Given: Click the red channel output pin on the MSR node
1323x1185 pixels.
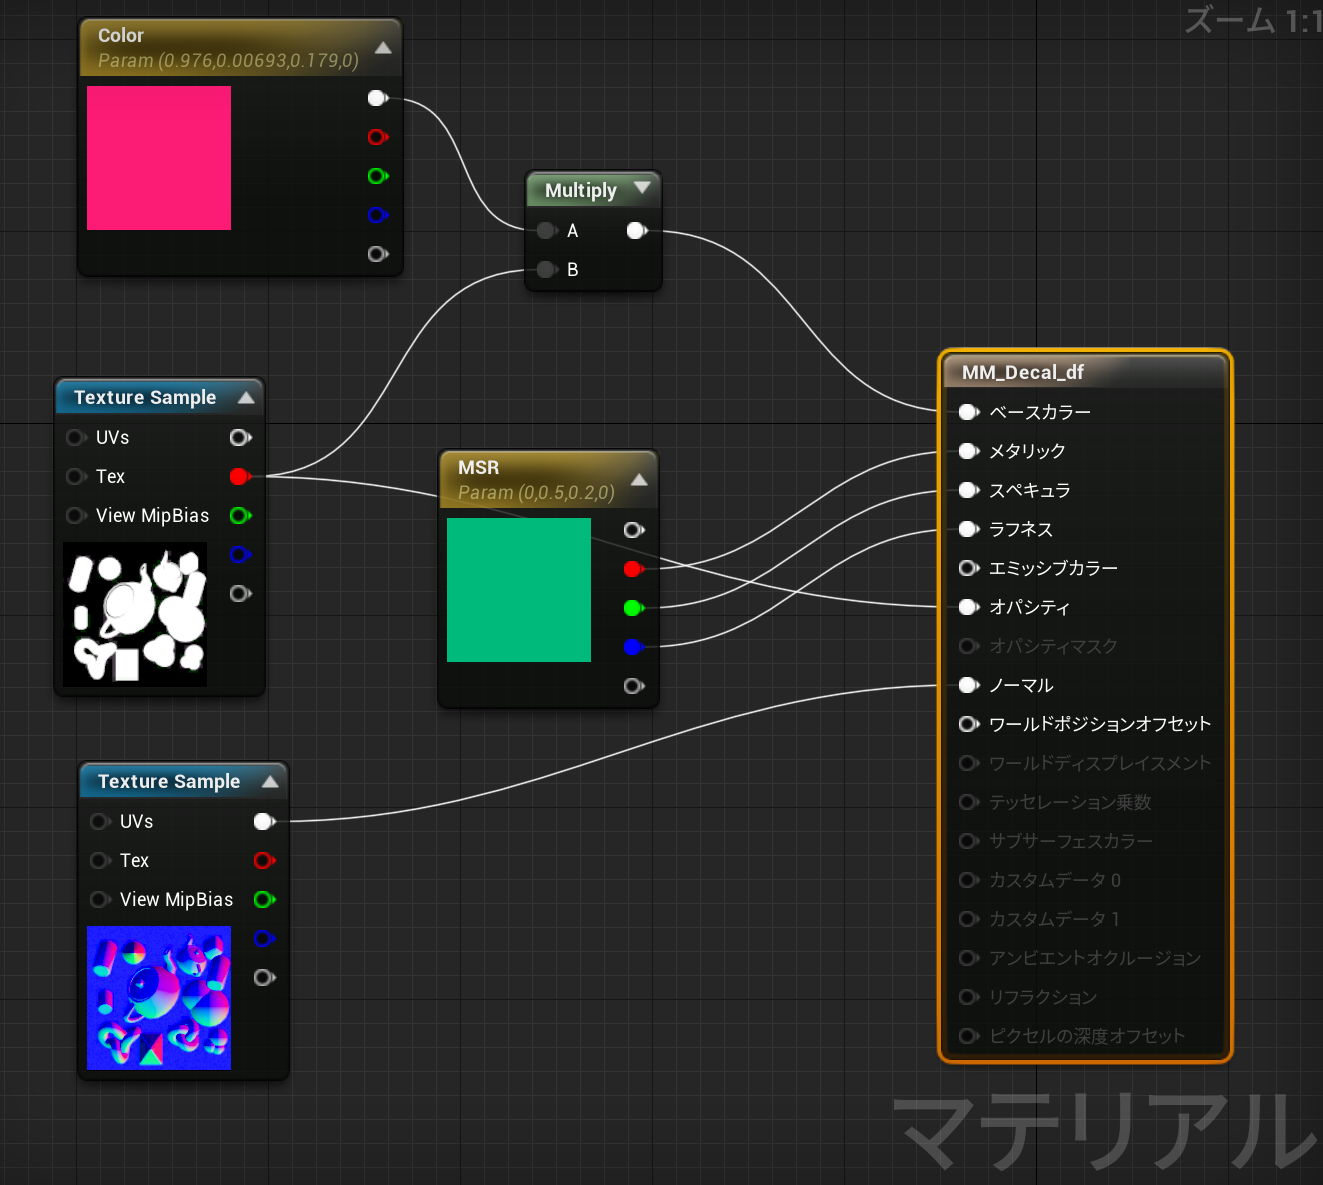Looking at the screenshot, I should coord(633,569).
